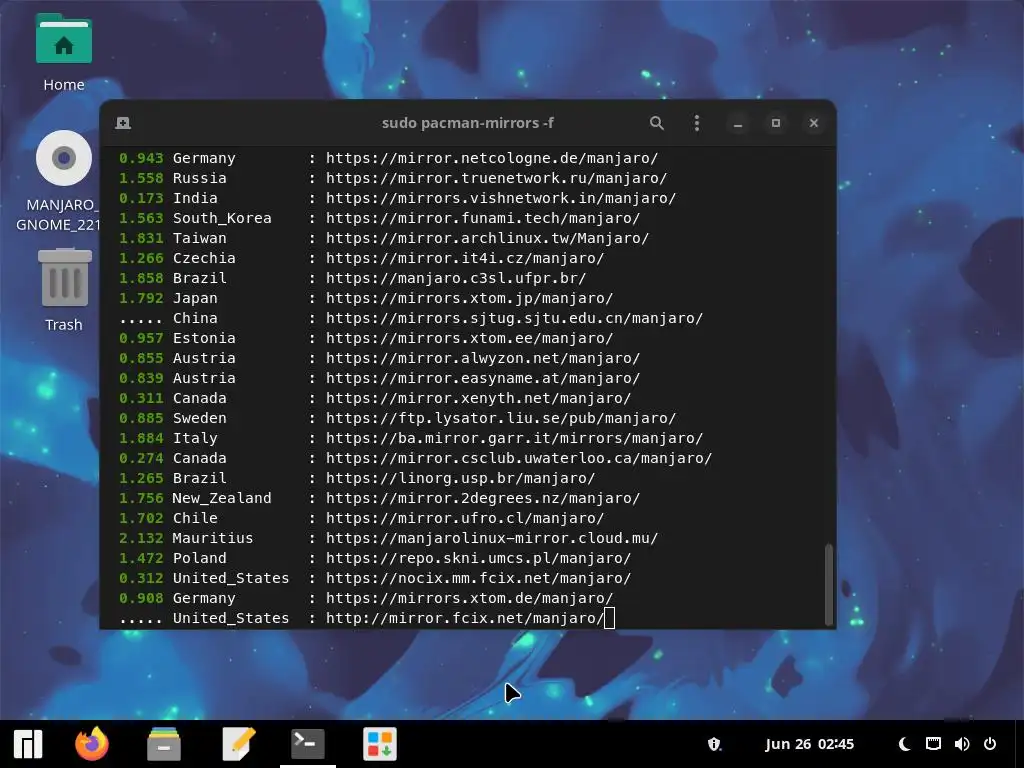Click the garr.it Italy mirror URL
The width and height of the screenshot is (1024, 768).
pos(515,438)
